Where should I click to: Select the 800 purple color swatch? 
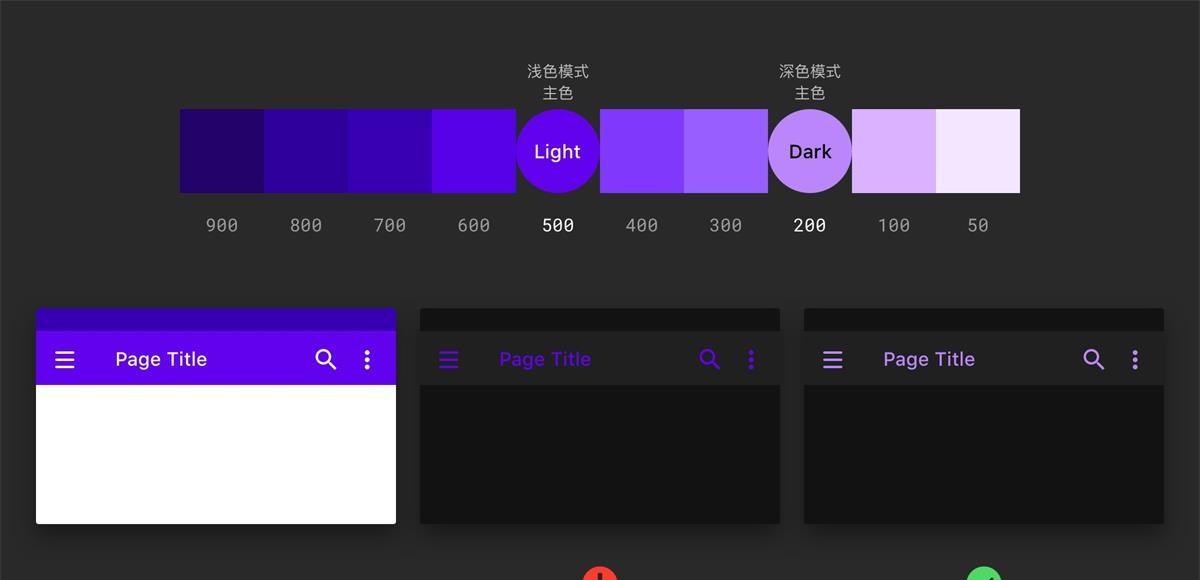(306, 151)
